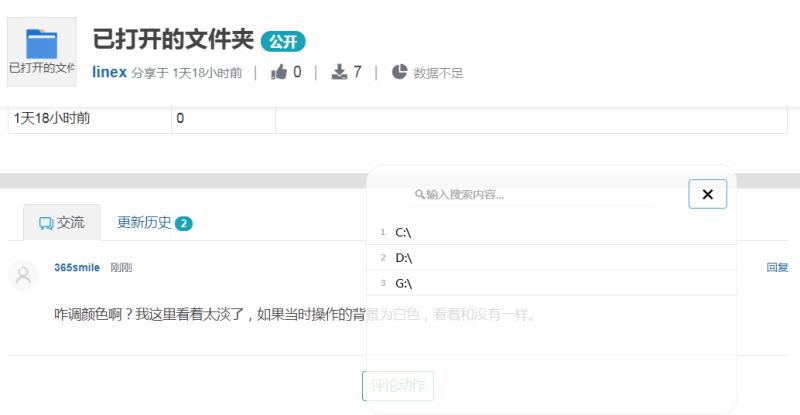Open the 365smile user profile link
The width and height of the screenshot is (800, 415).
[x=77, y=267]
